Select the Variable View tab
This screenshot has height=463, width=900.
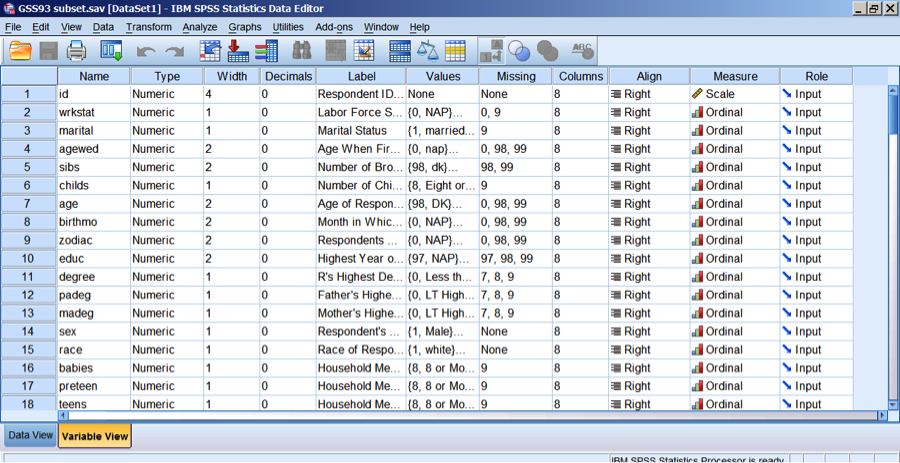point(95,436)
